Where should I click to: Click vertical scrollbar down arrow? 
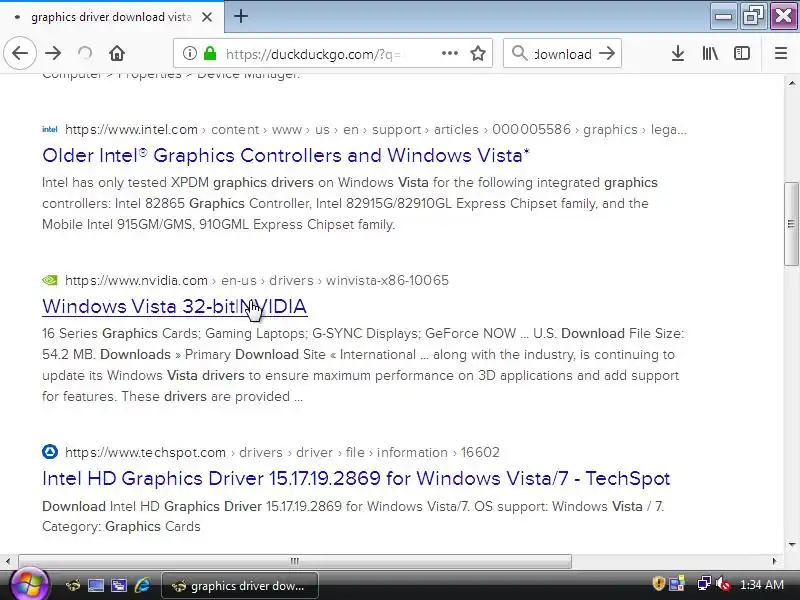(x=791, y=544)
